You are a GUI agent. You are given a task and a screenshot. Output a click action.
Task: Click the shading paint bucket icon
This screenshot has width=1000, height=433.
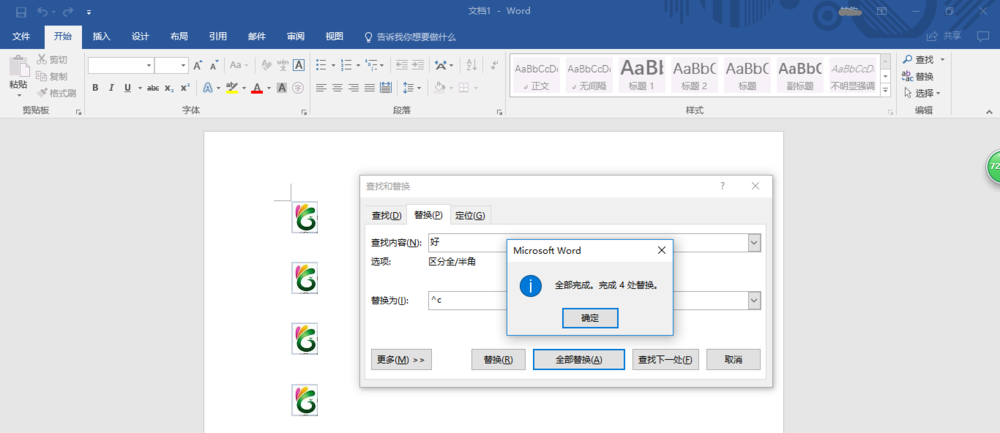(x=439, y=87)
